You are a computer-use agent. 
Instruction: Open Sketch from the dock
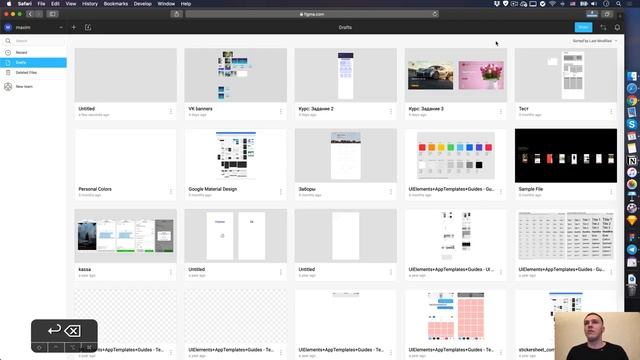coord(632,220)
